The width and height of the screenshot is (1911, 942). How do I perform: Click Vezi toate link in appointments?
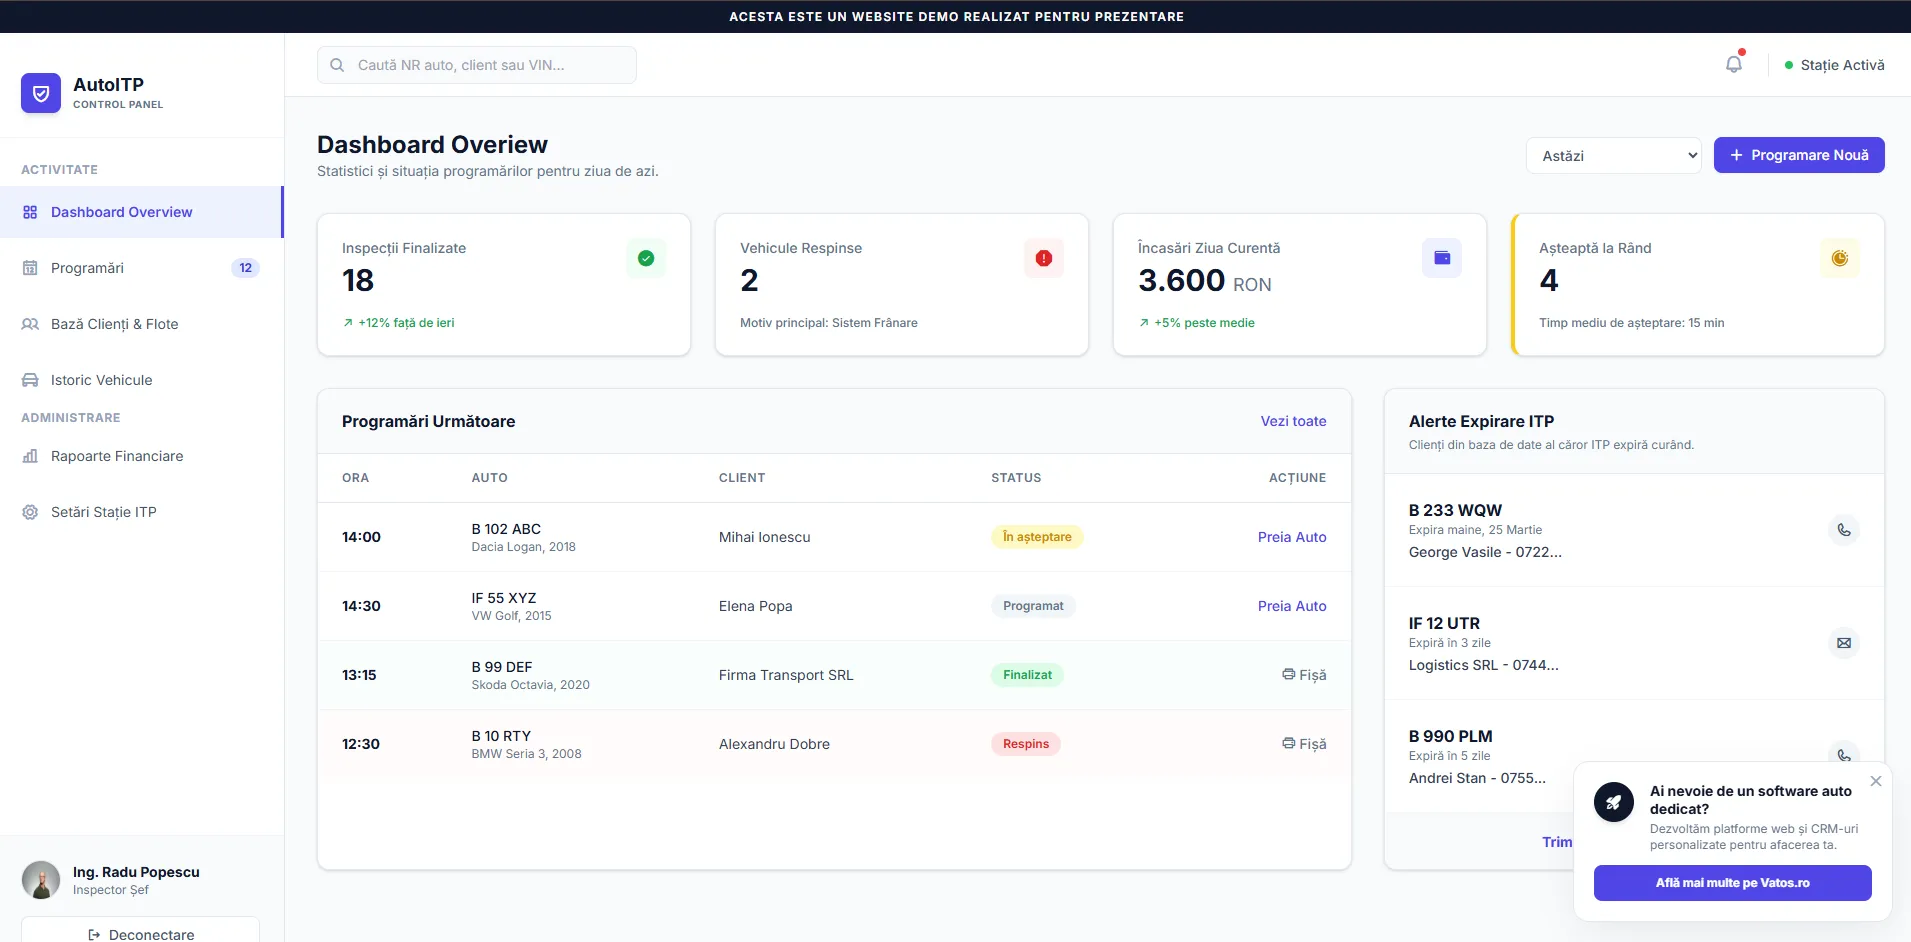[1292, 421]
